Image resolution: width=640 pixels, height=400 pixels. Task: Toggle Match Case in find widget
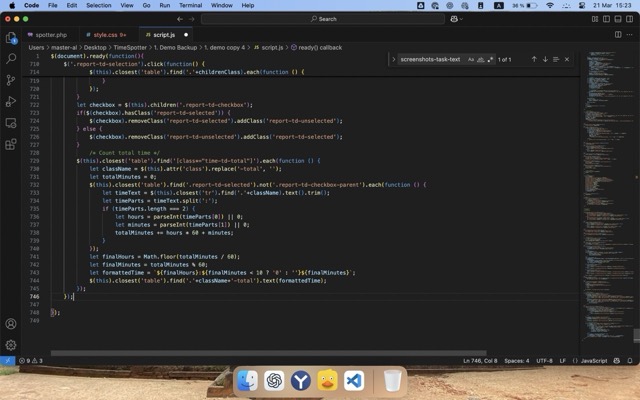click(471, 59)
